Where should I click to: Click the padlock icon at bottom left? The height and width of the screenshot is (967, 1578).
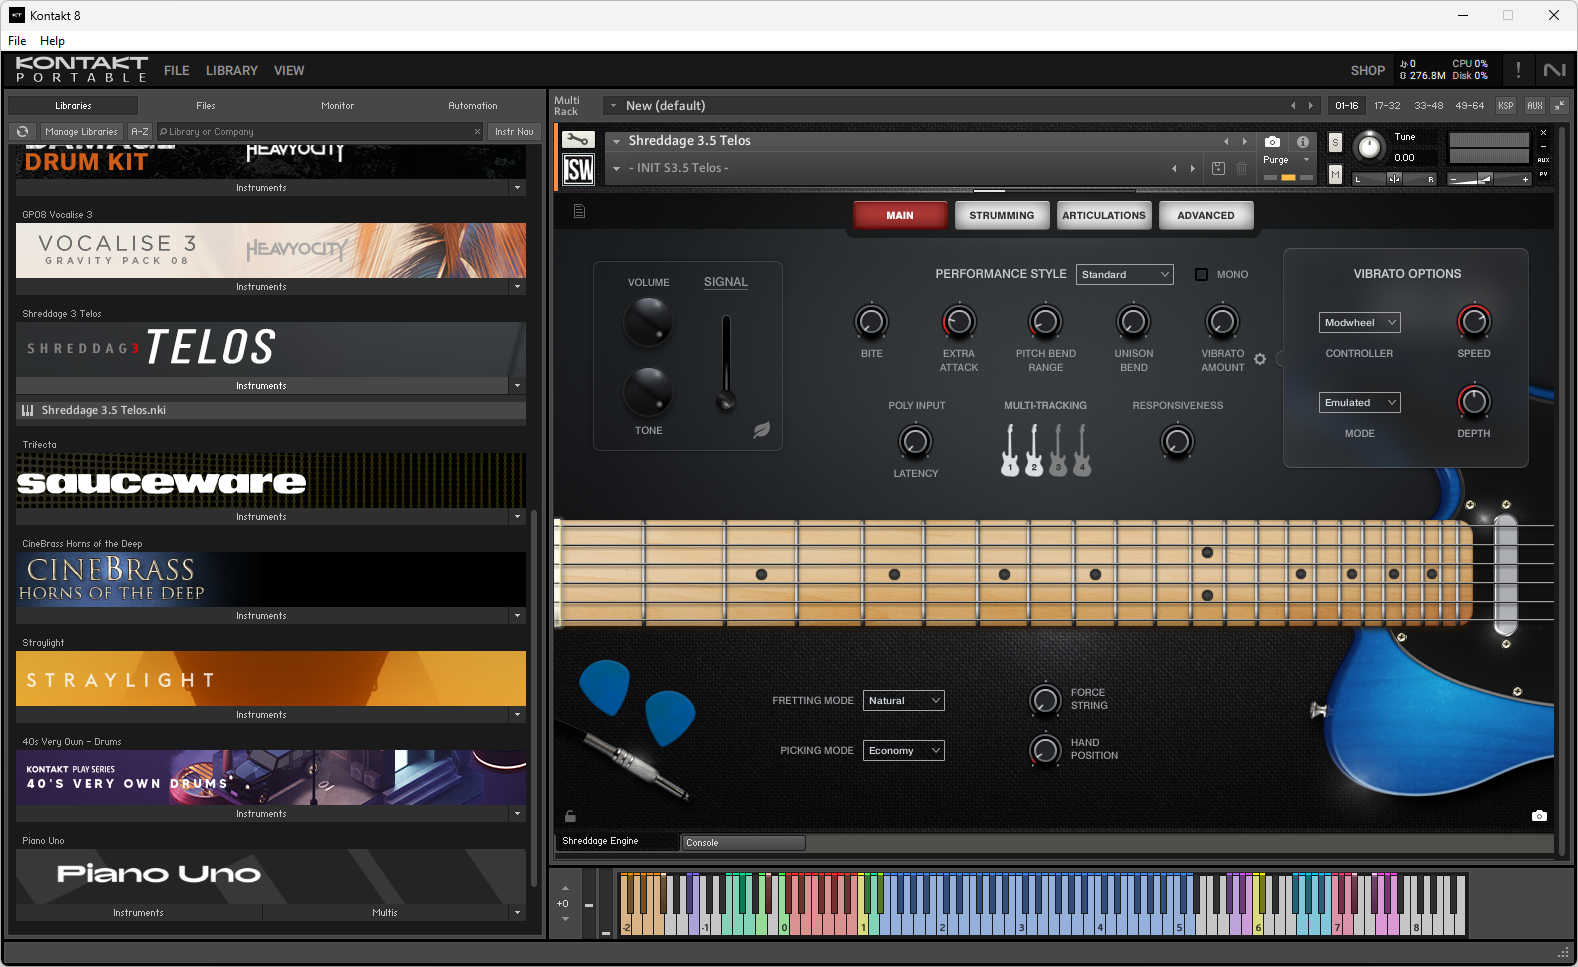tap(570, 816)
